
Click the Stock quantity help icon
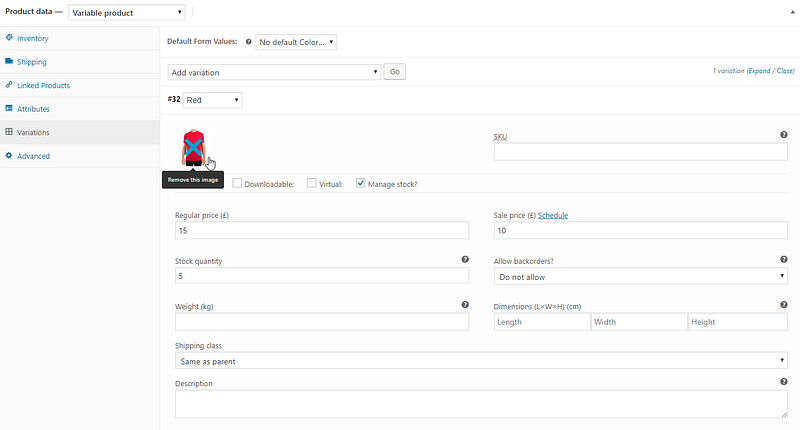tap(465, 259)
